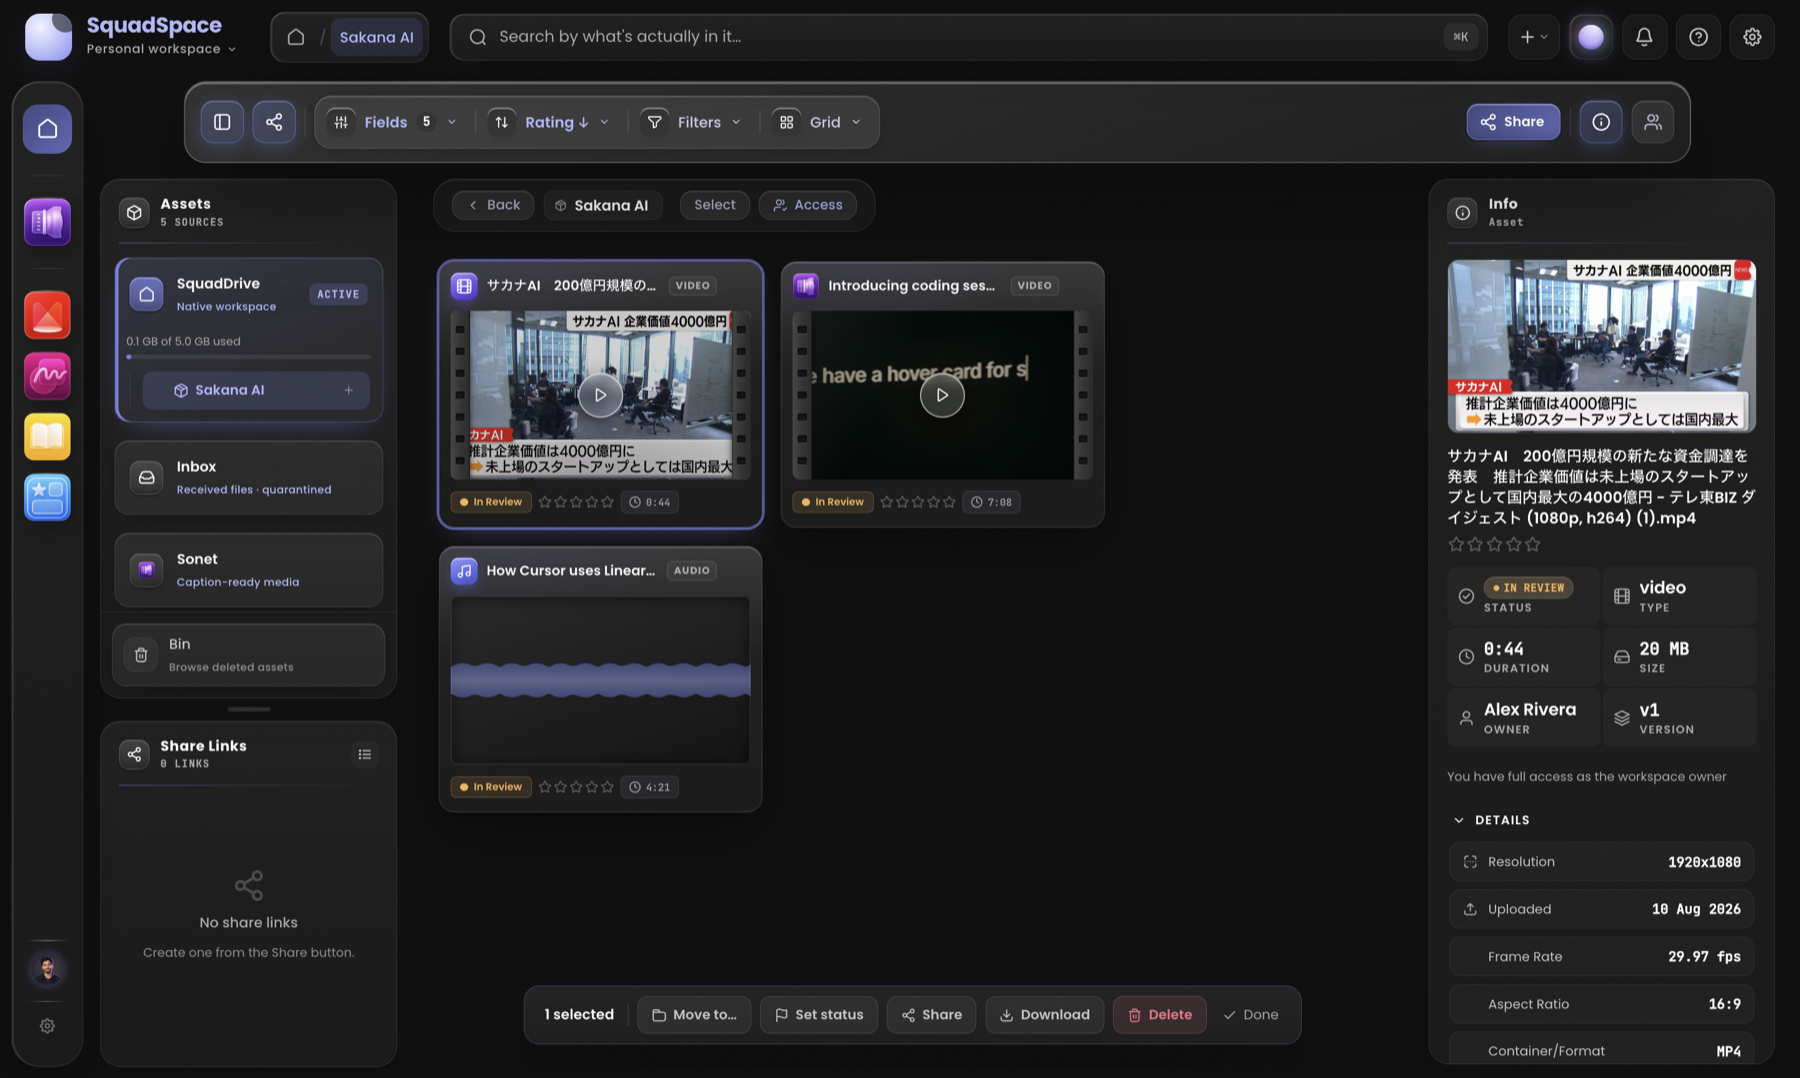Toggle the members panel button
Image resolution: width=1800 pixels, height=1078 pixels.
[x=1653, y=122]
